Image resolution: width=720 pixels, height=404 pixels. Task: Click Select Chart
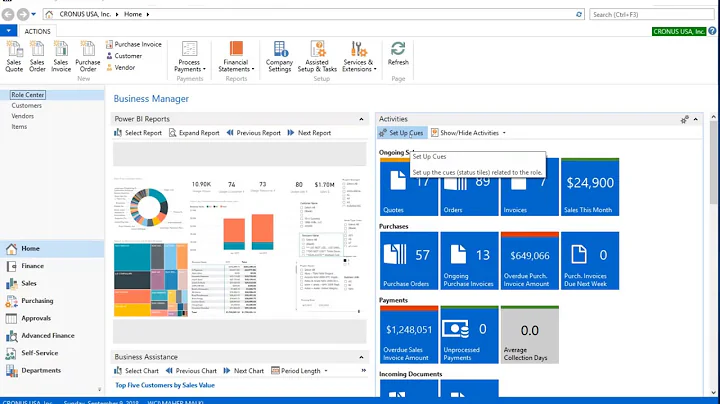(x=136, y=370)
